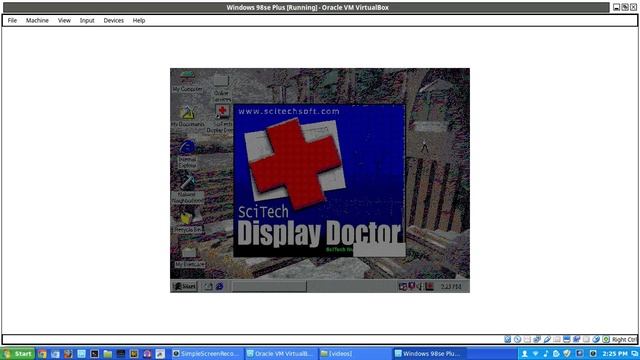Click the Network Neighborhood desktop icon
Image resolution: width=640 pixels, height=360 pixels.
pyautogui.click(x=187, y=189)
